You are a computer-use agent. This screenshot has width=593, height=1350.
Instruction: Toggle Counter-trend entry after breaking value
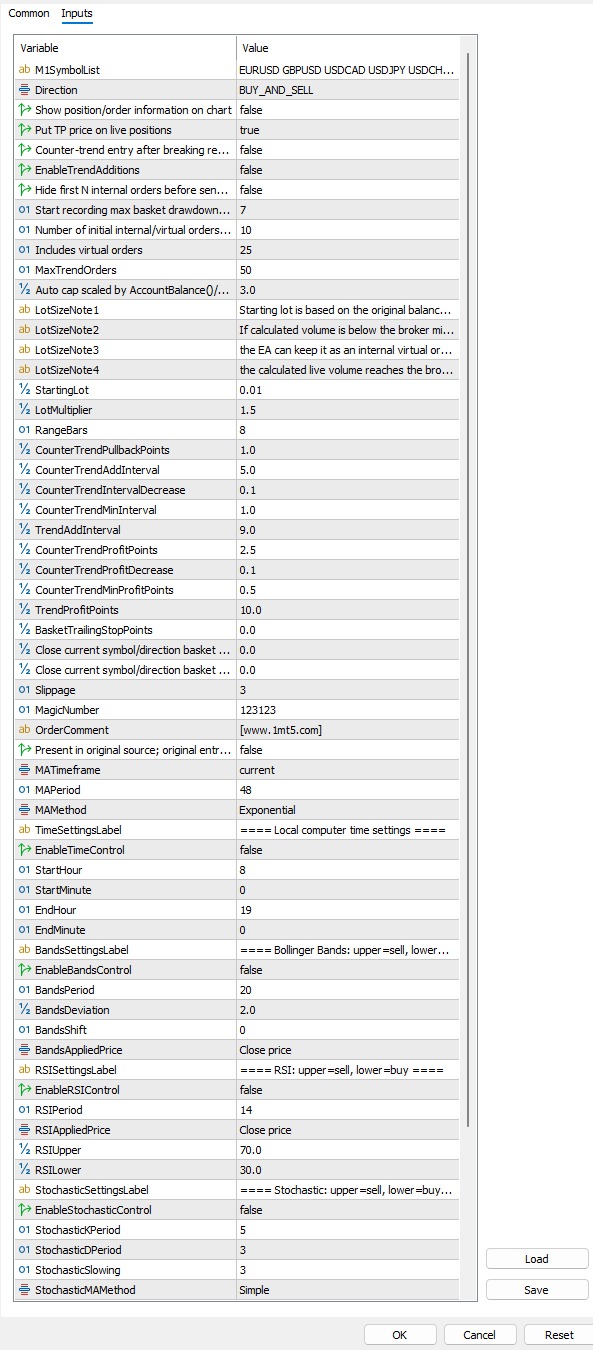tap(347, 150)
